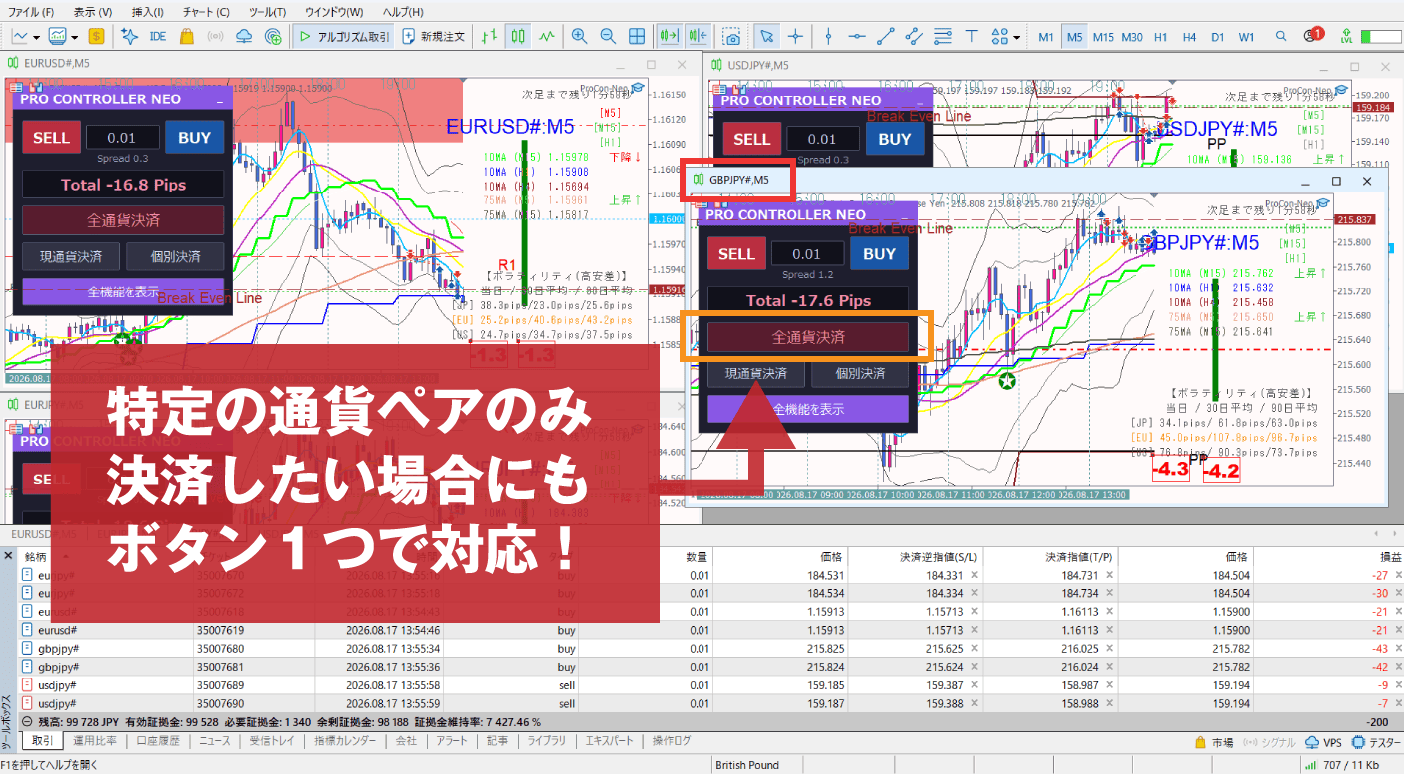Viewport: 1404px width, 774px height.
Task: Click the 新規注文 button
Action: coord(434,37)
